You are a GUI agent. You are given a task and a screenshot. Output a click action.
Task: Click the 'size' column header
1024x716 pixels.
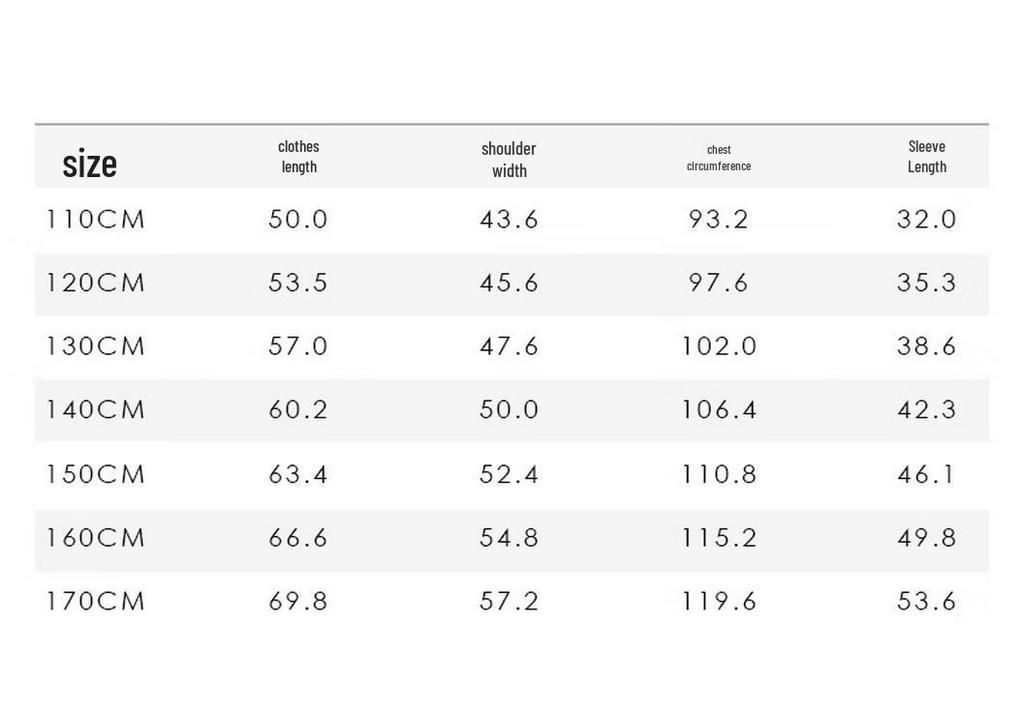pyautogui.click(x=89, y=163)
